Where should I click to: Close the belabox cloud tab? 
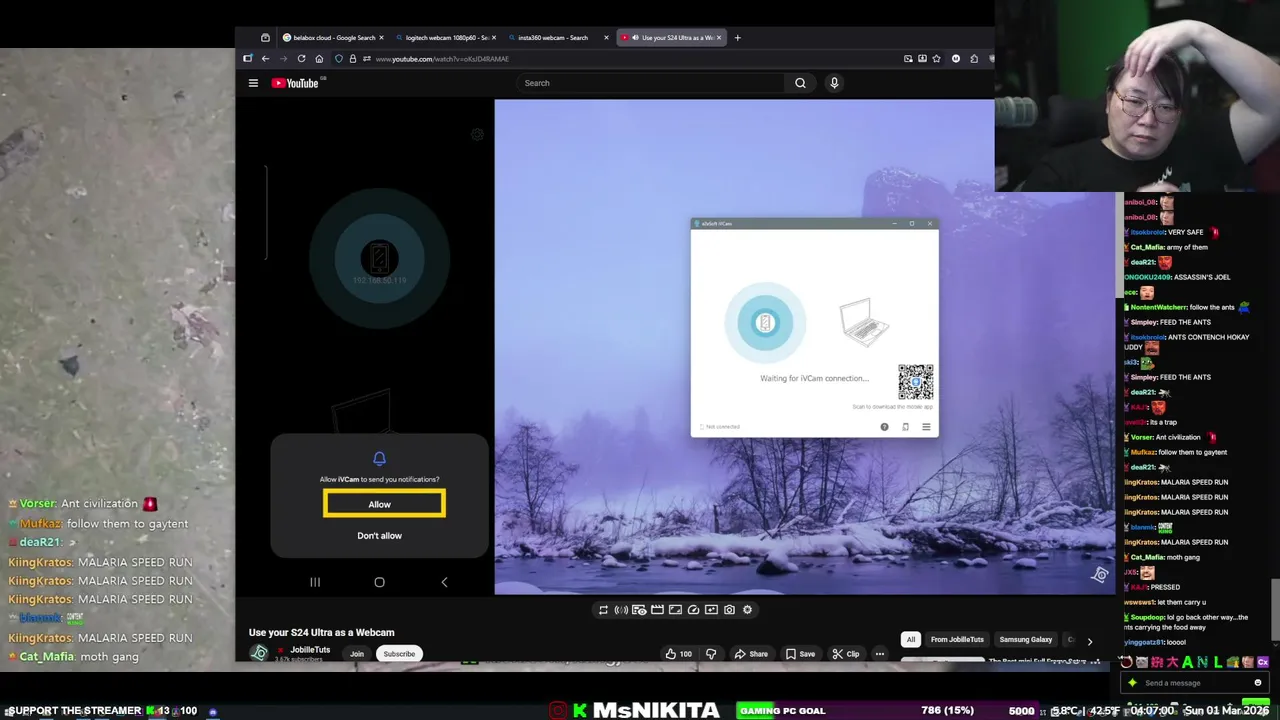coord(381,38)
